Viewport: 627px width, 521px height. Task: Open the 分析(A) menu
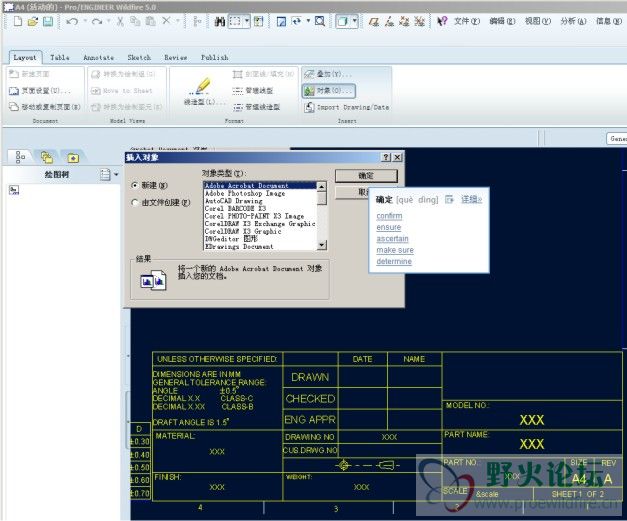(573, 21)
